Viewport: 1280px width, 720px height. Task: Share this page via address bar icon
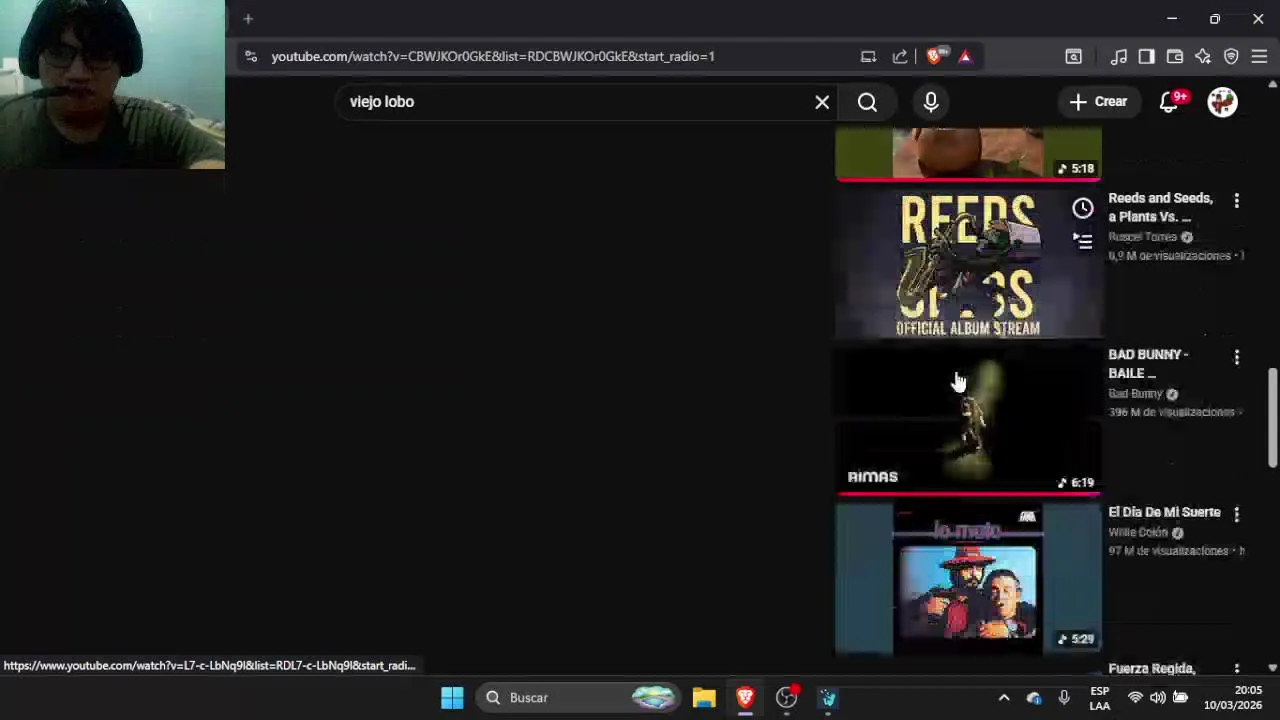coord(900,57)
